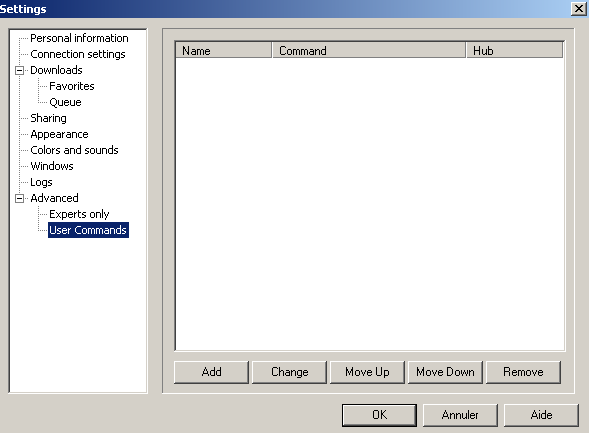Screen dimensions: 589x433
Task: Sort list by Command column header
Action: tap(369, 50)
